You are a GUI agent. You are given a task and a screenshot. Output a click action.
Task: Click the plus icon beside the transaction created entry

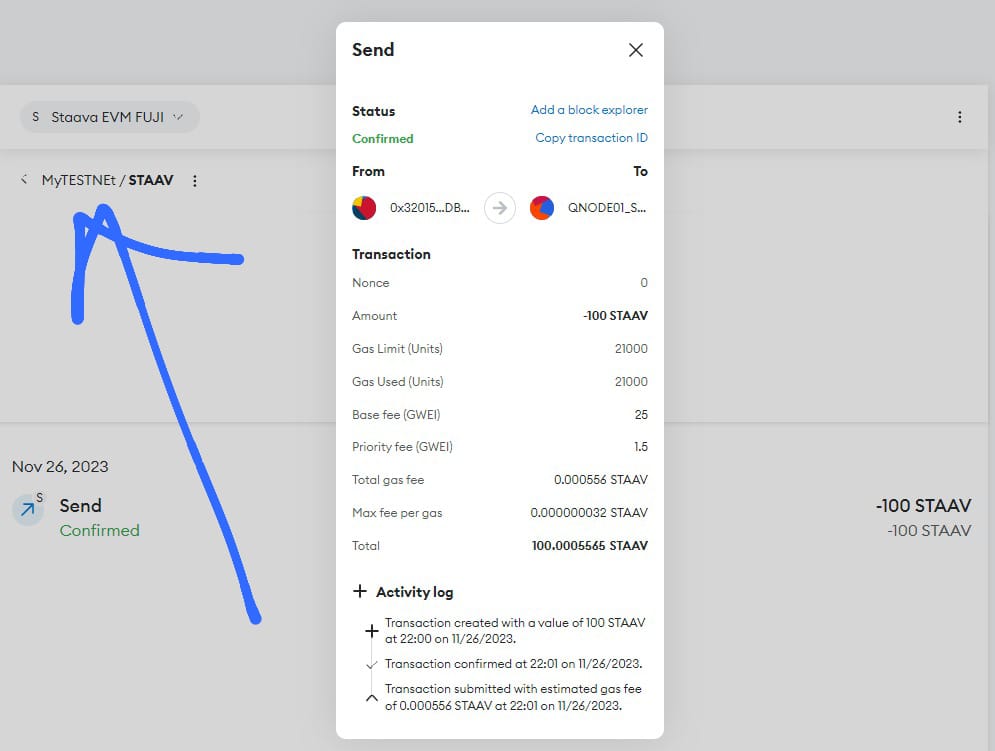[371, 629]
